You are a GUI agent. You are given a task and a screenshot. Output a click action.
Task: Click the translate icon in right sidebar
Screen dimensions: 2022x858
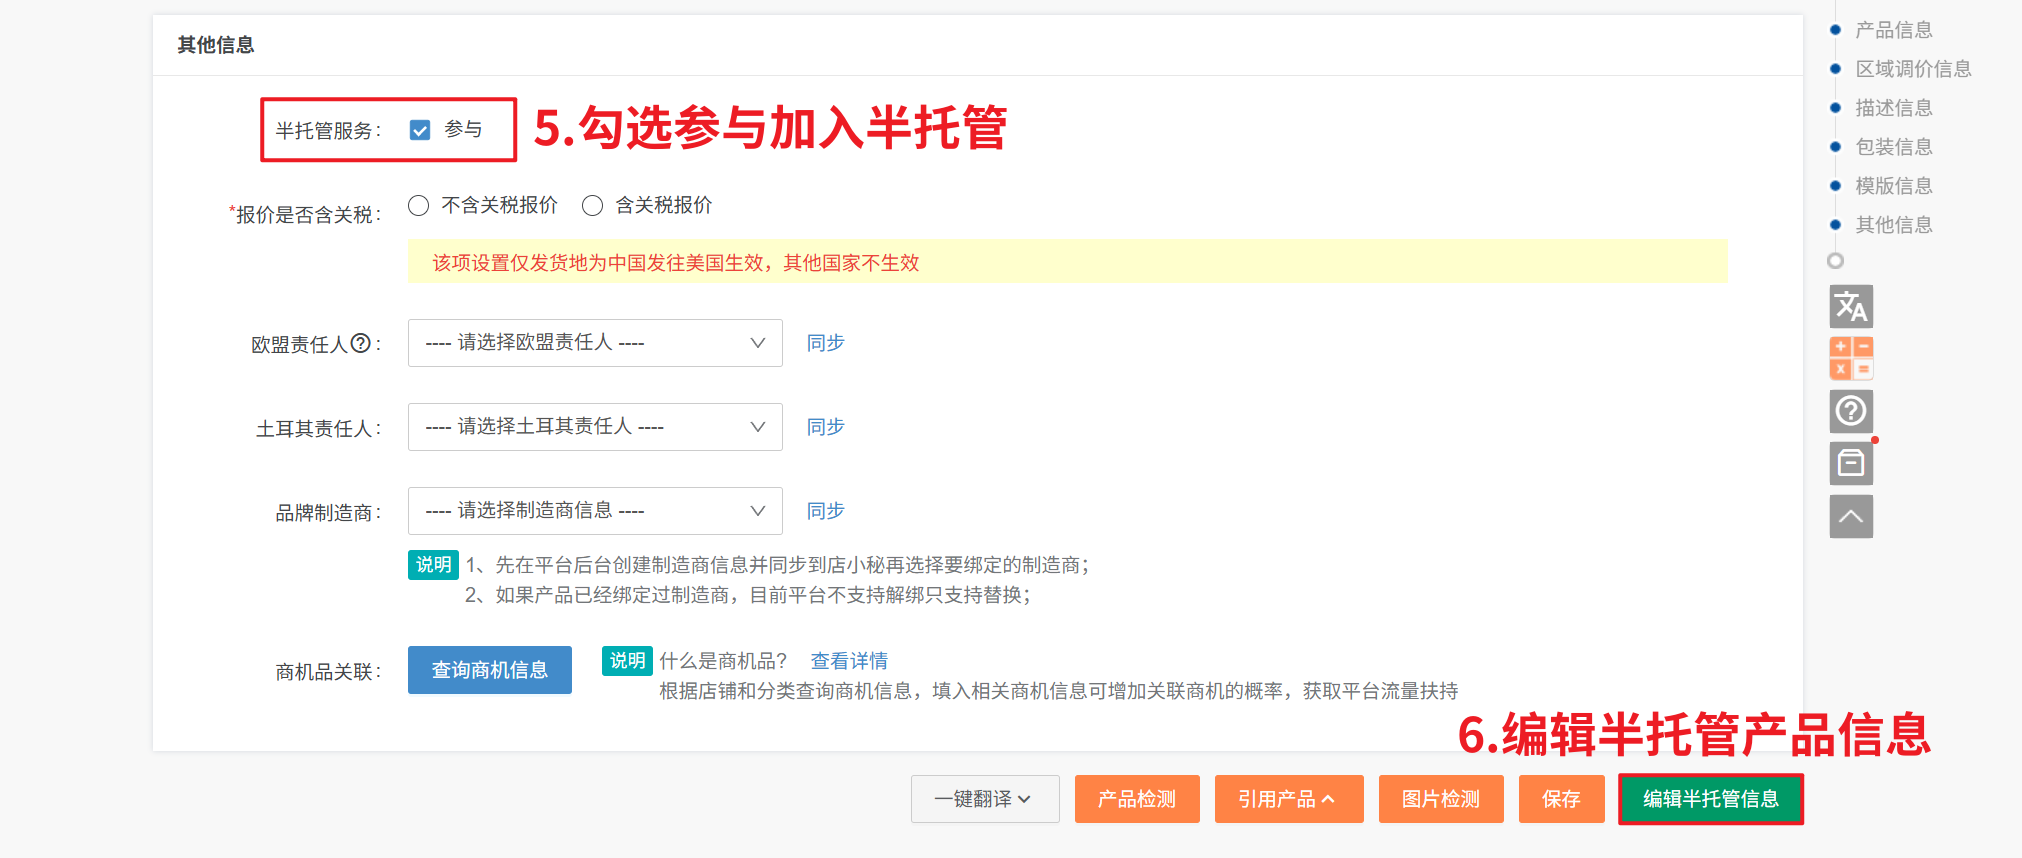(1850, 306)
